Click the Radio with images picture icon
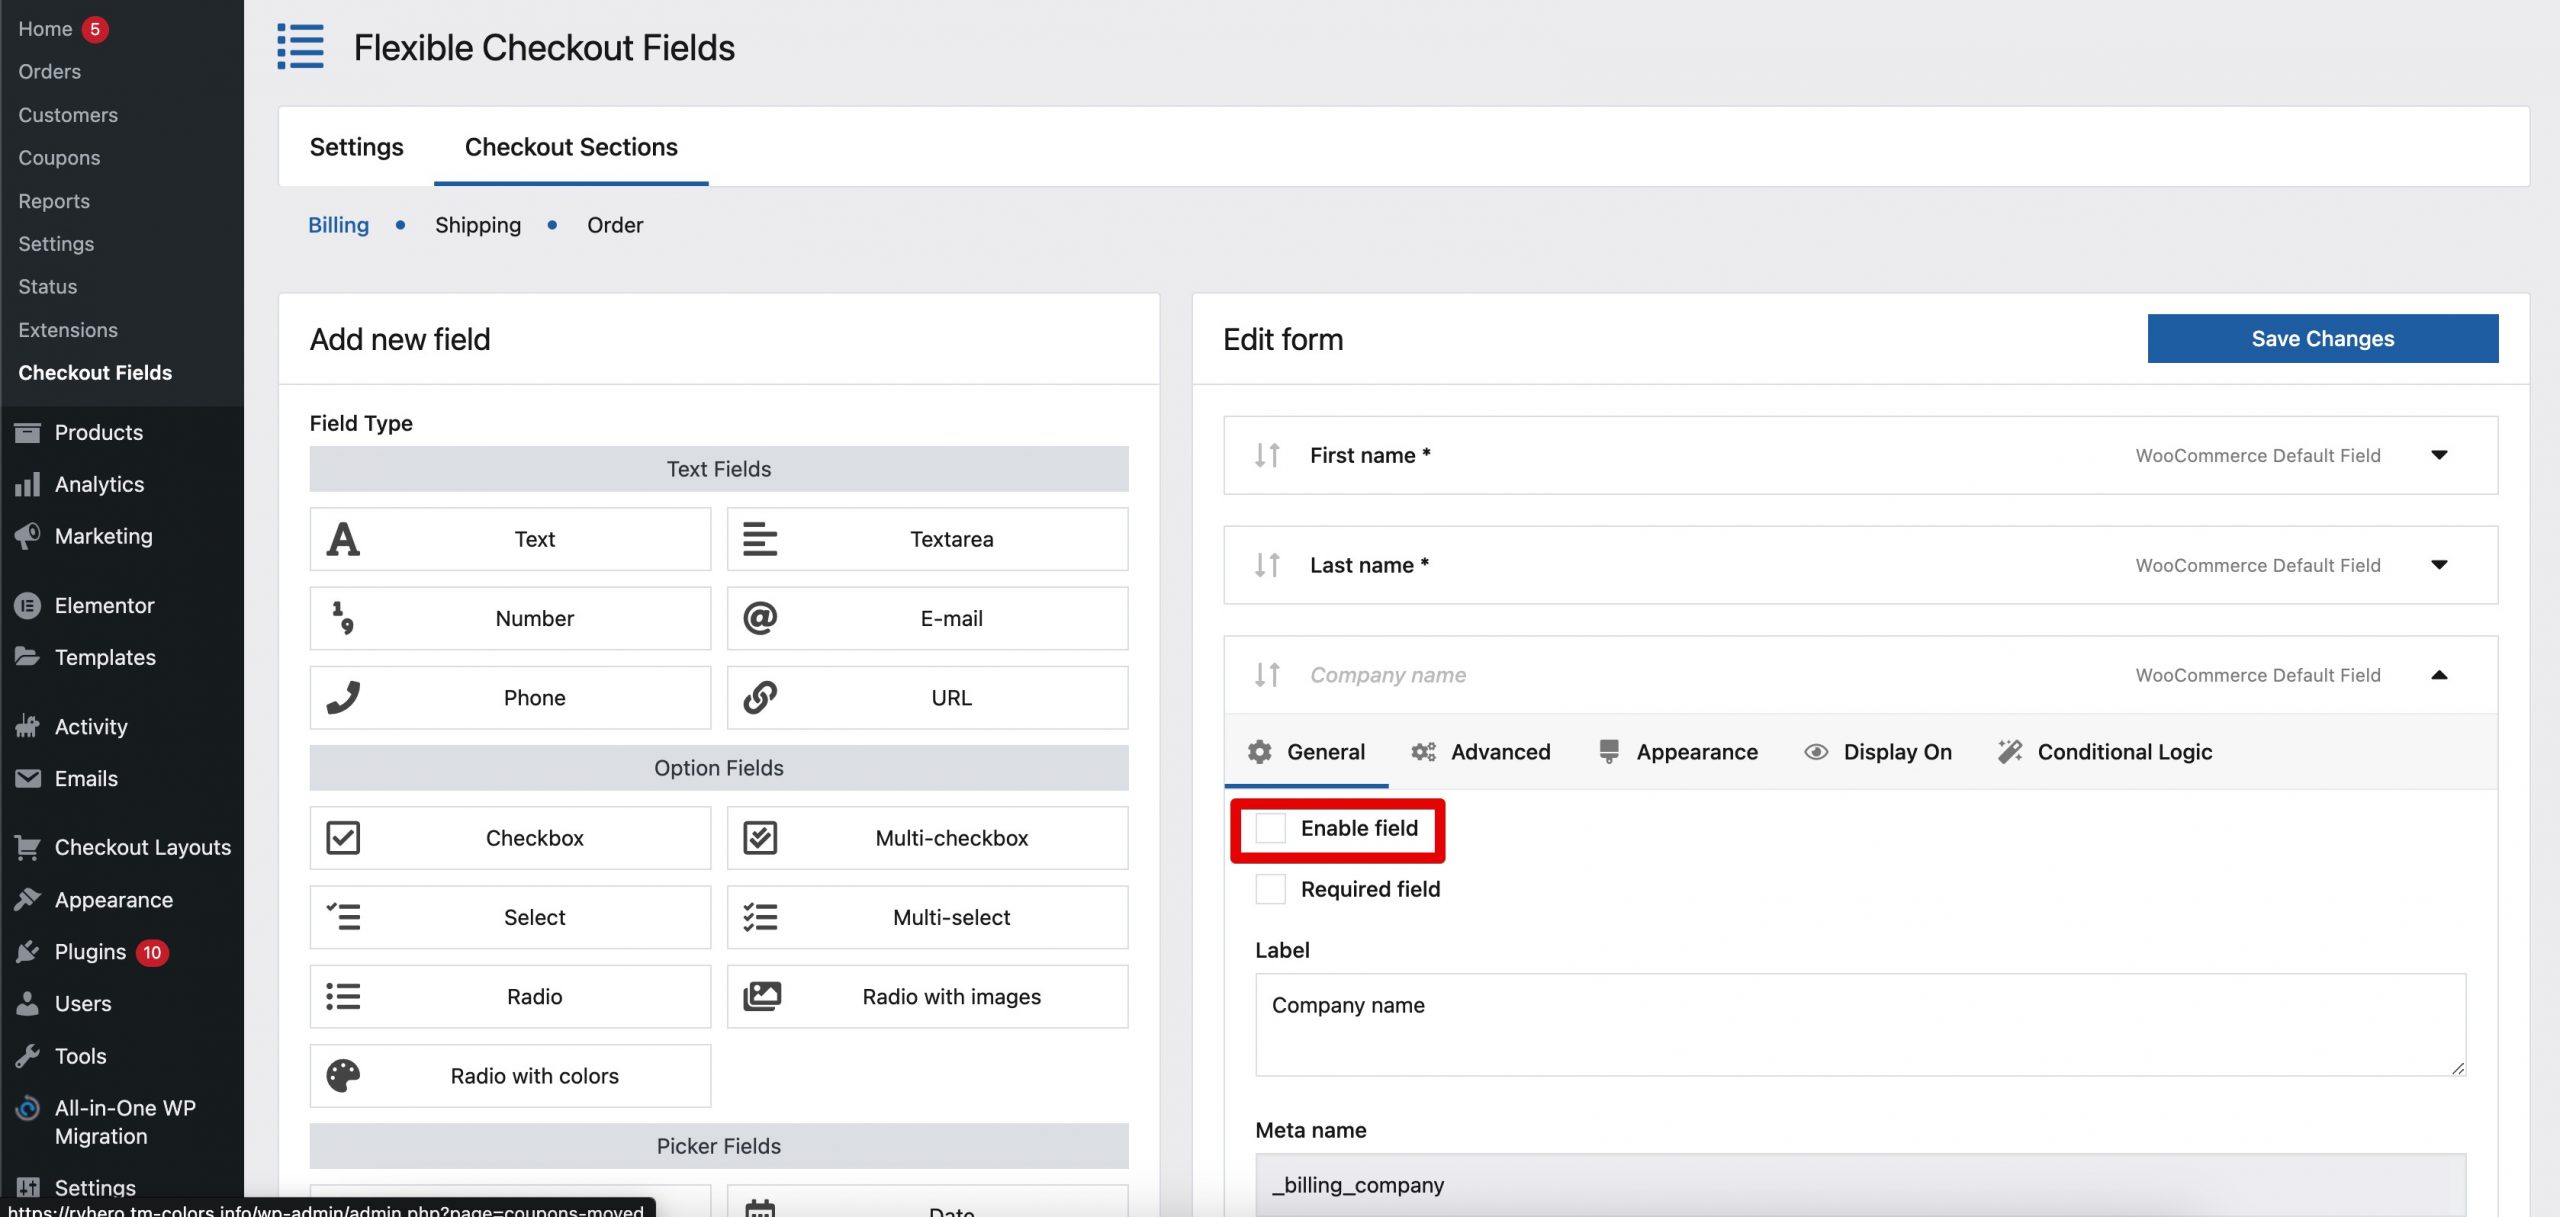 click(x=762, y=996)
